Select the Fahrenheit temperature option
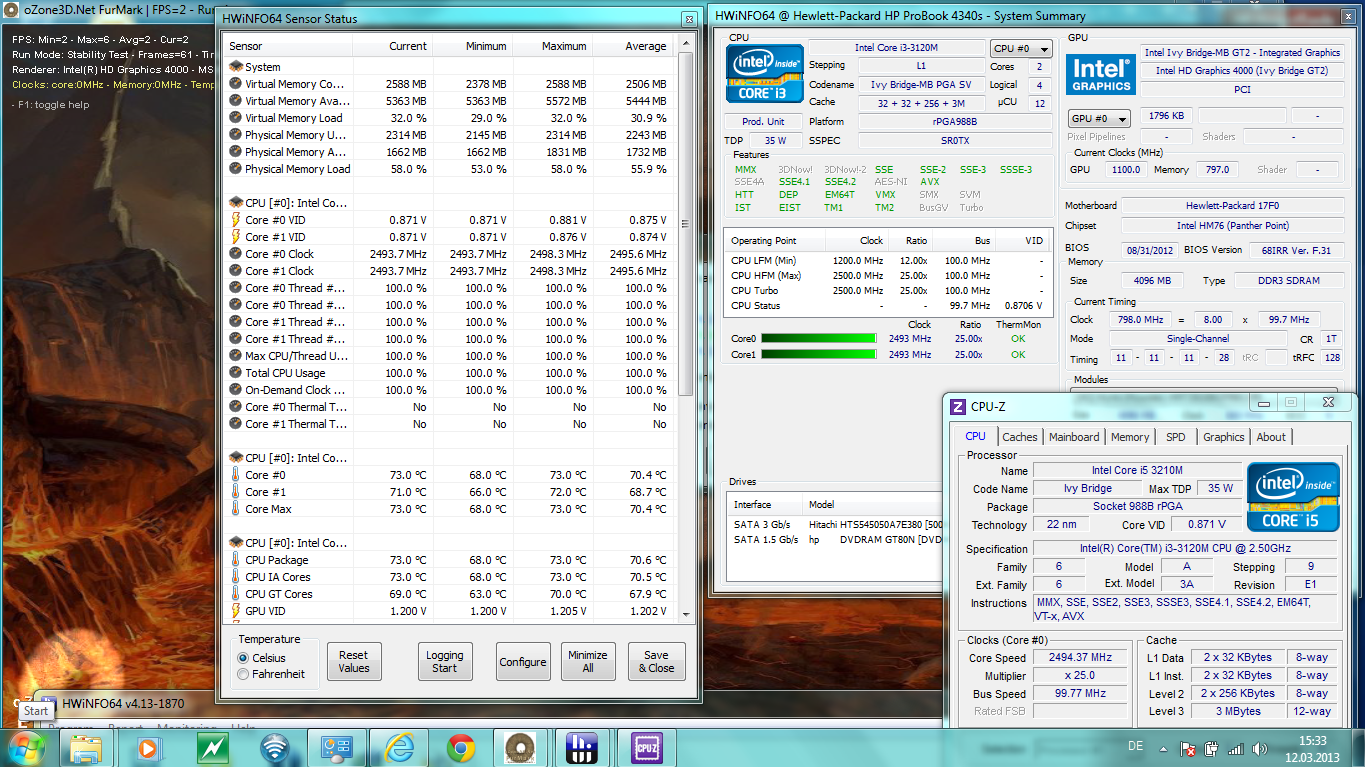 (243, 674)
